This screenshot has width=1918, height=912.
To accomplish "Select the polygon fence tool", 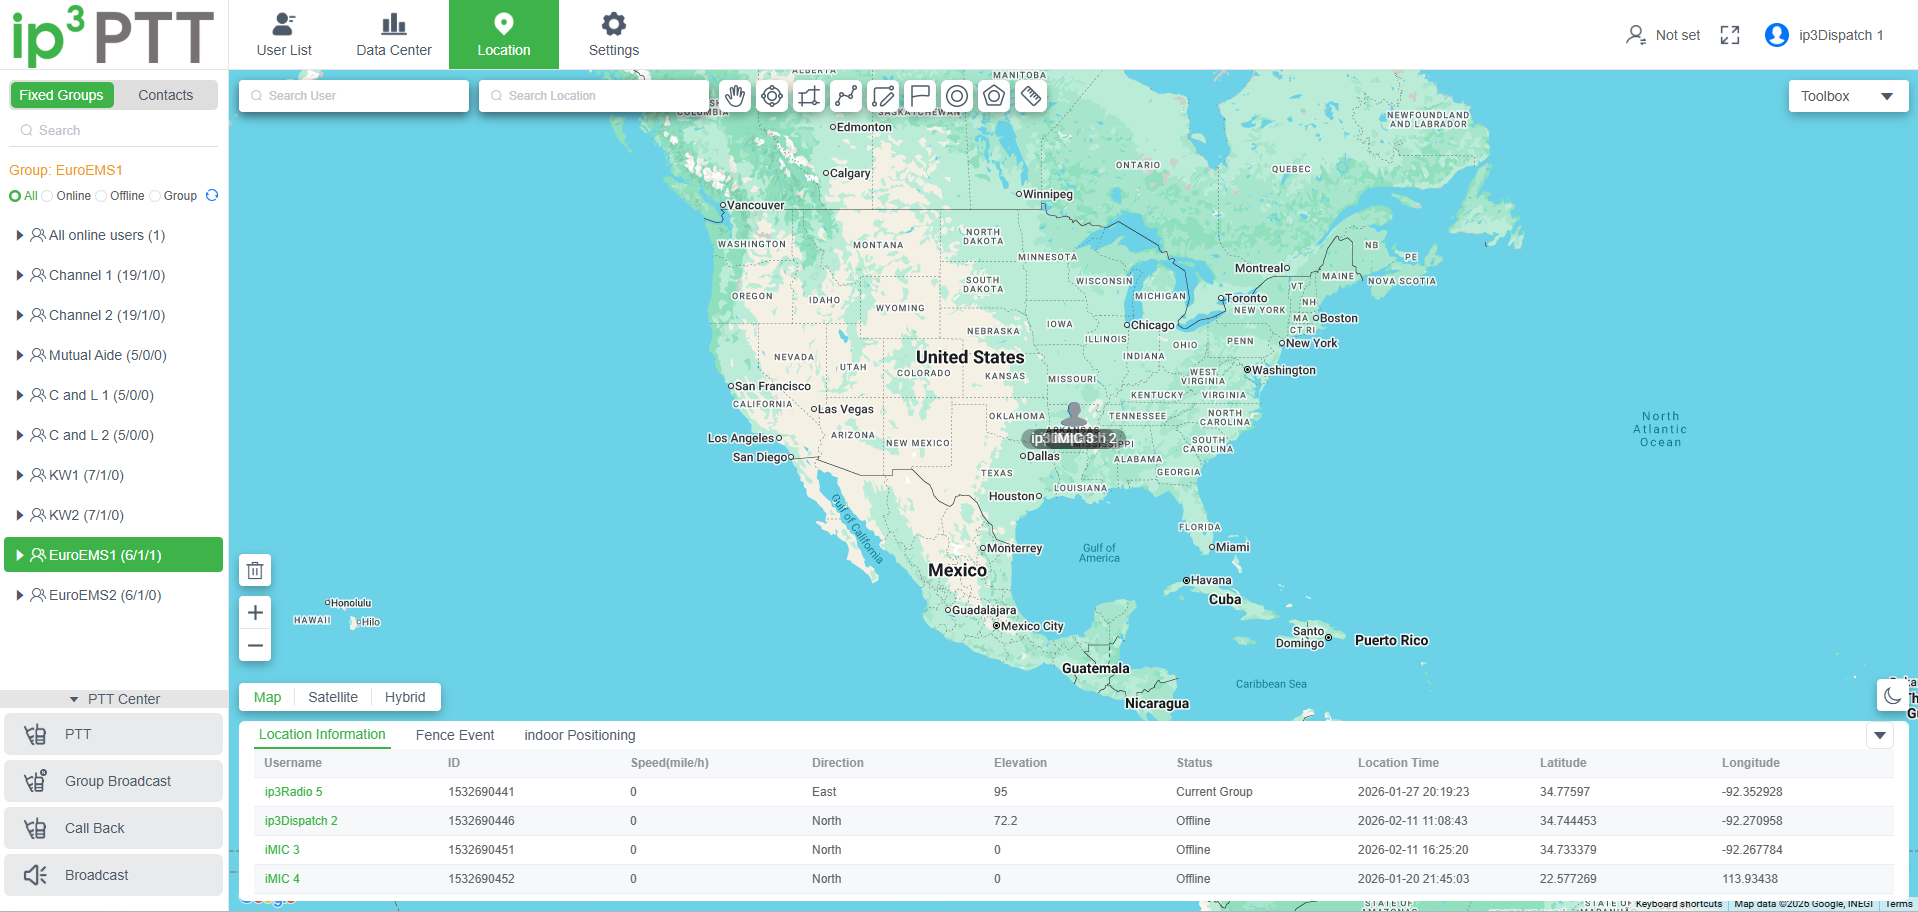I will click(994, 96).
